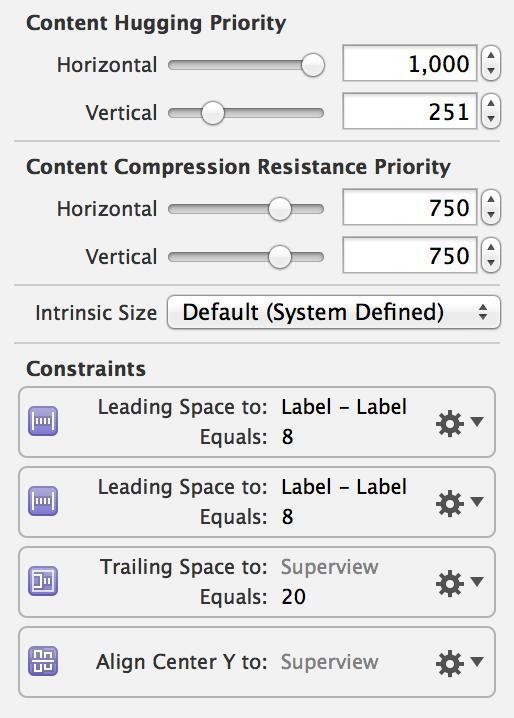Viewport: 514px width, 718px height.
Task: Click the Hugging Horizontal field showing 1,000
Action: coord(410,63)
